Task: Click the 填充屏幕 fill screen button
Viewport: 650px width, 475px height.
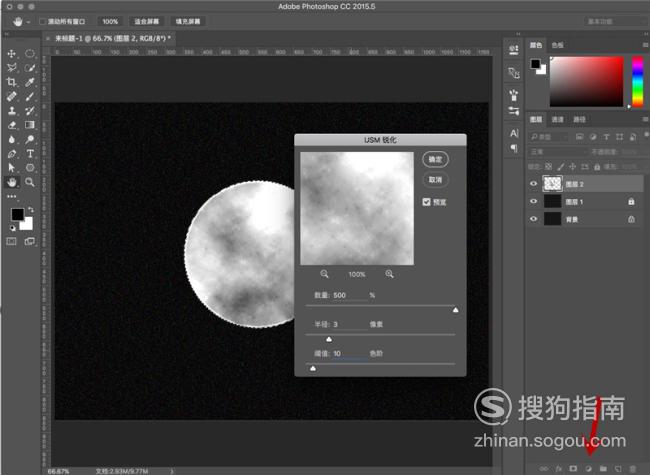Action: point(188,22)
